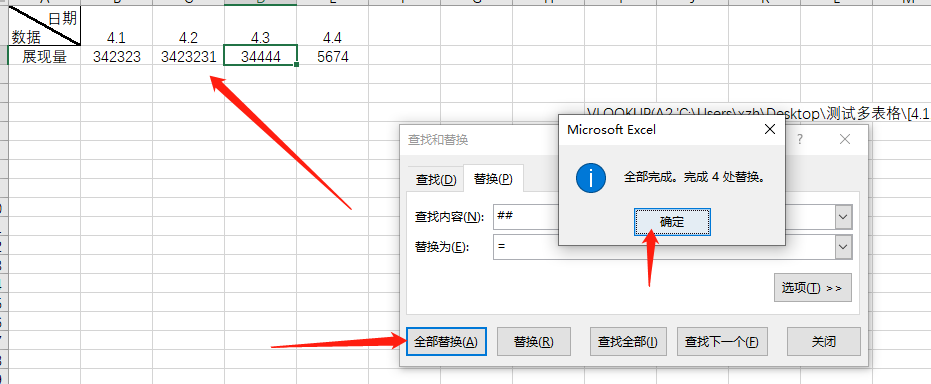The width and height of the screenshot is (931, 384).
Task: Select cell with value 3423231
Action: (188, 57)
